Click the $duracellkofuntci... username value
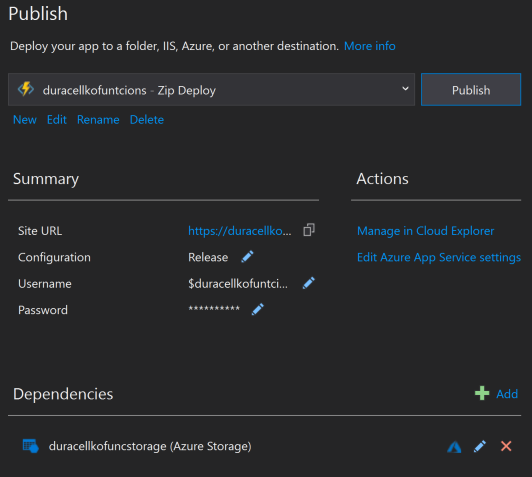The image size is (532, 477). 238,283
